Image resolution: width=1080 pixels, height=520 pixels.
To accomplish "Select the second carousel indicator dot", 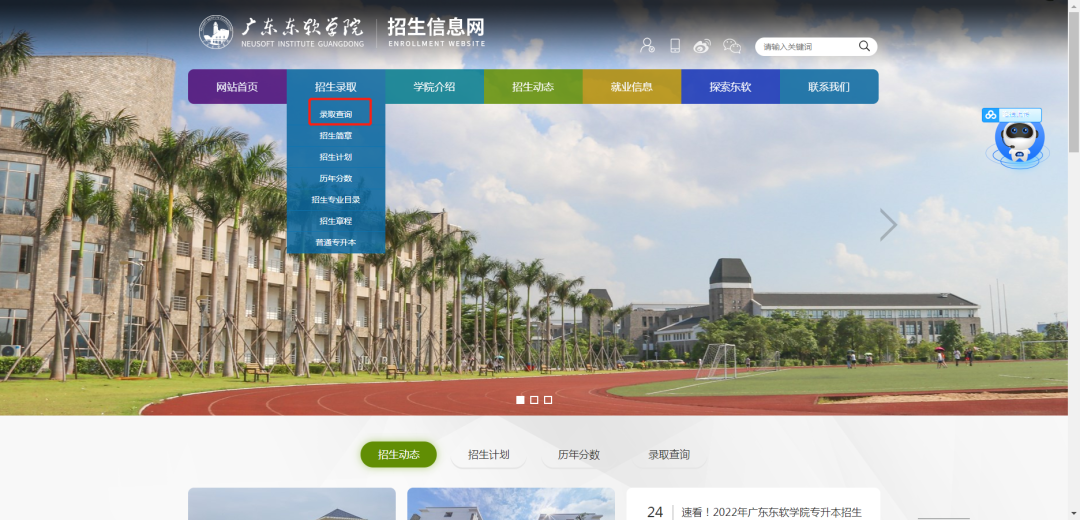I will pyautogui.click(x=534, y=400).
